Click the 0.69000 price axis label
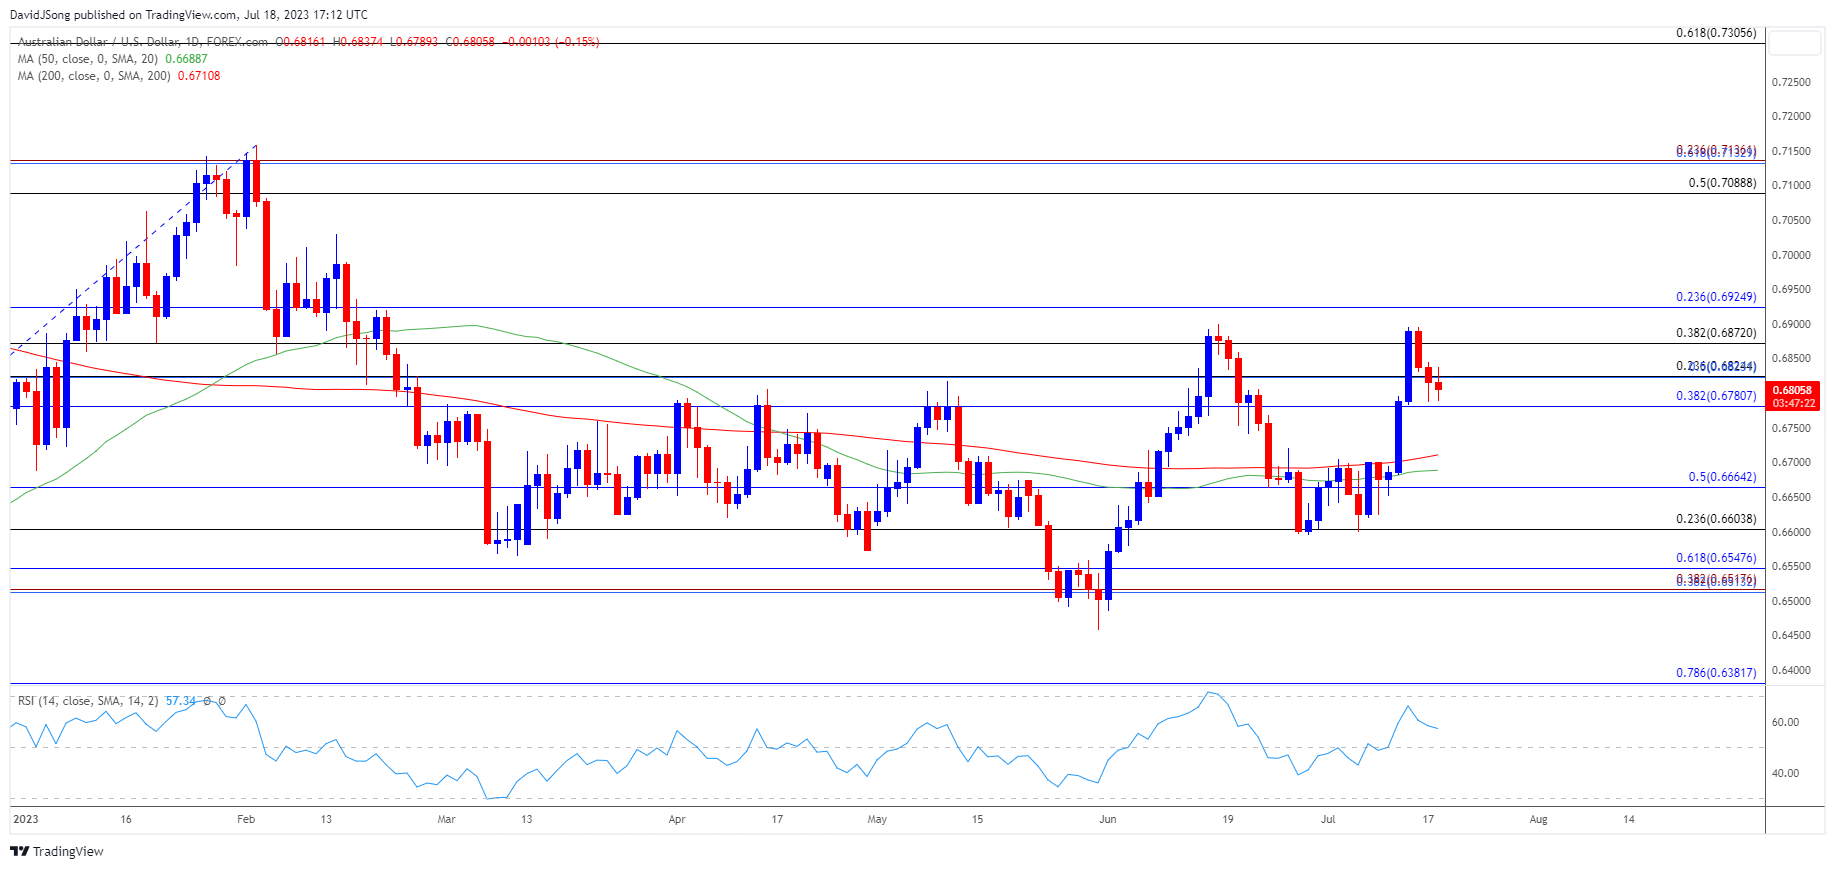 [x=1791, y=325]
